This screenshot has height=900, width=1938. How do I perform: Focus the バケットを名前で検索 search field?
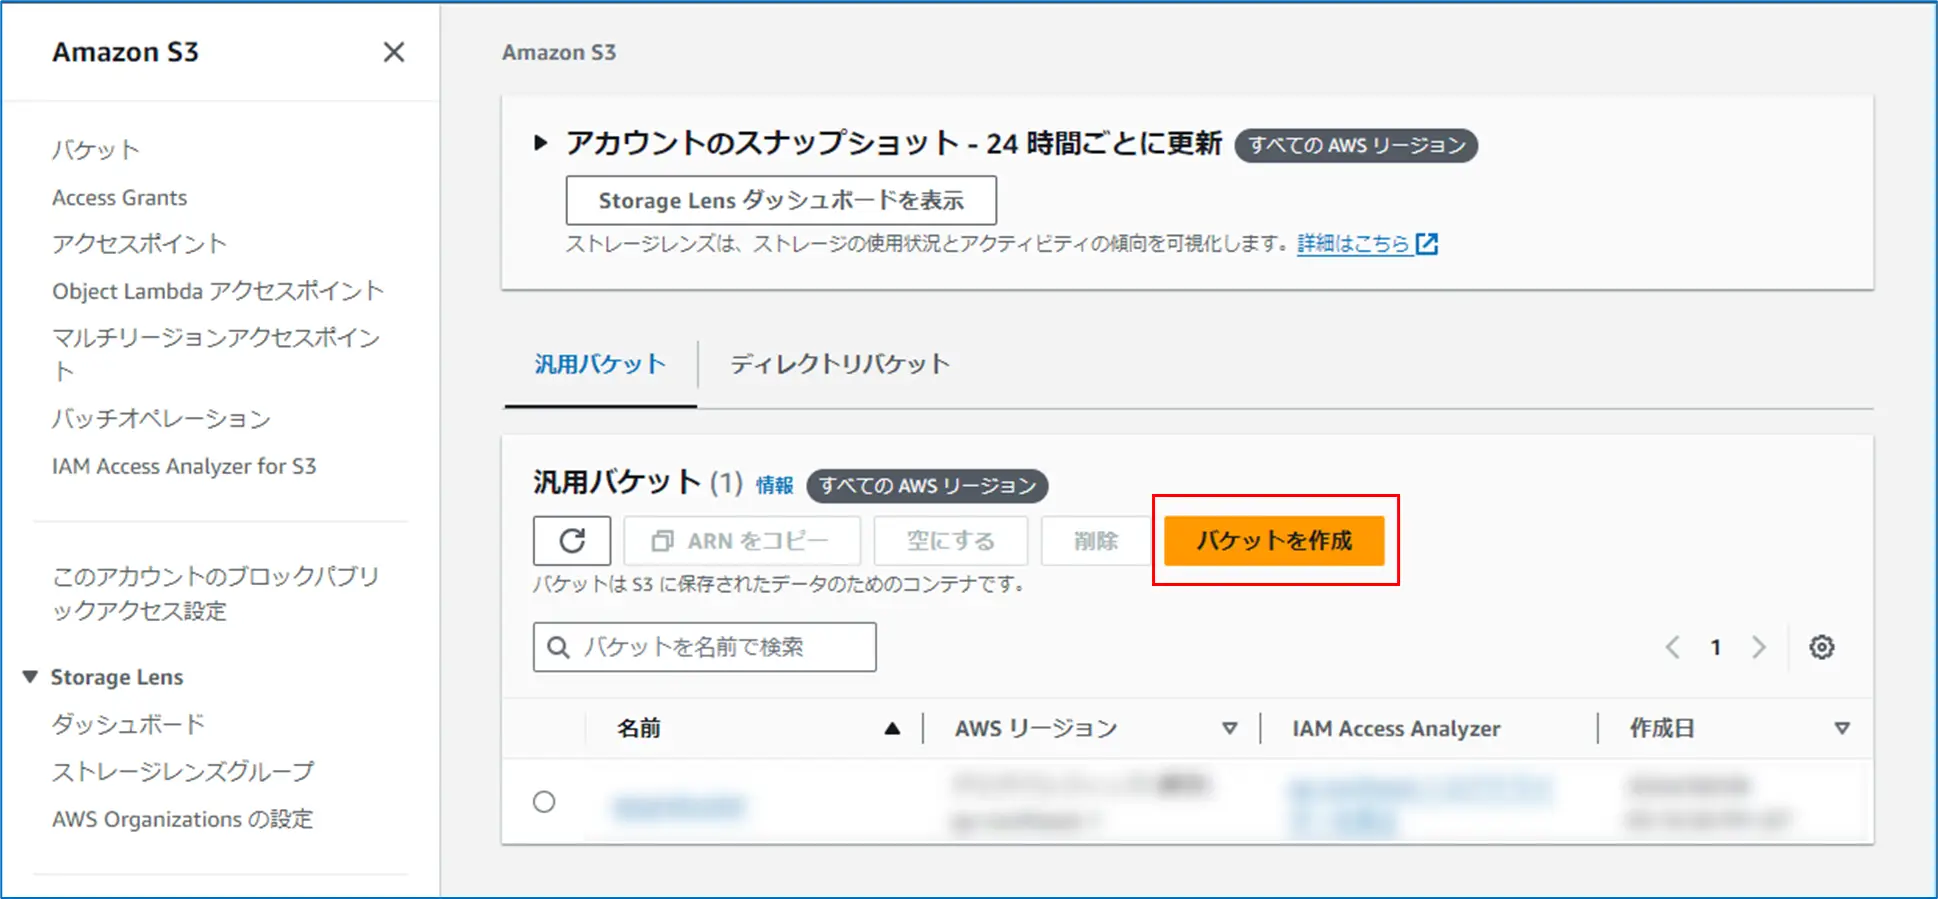(x=705, y=647)
